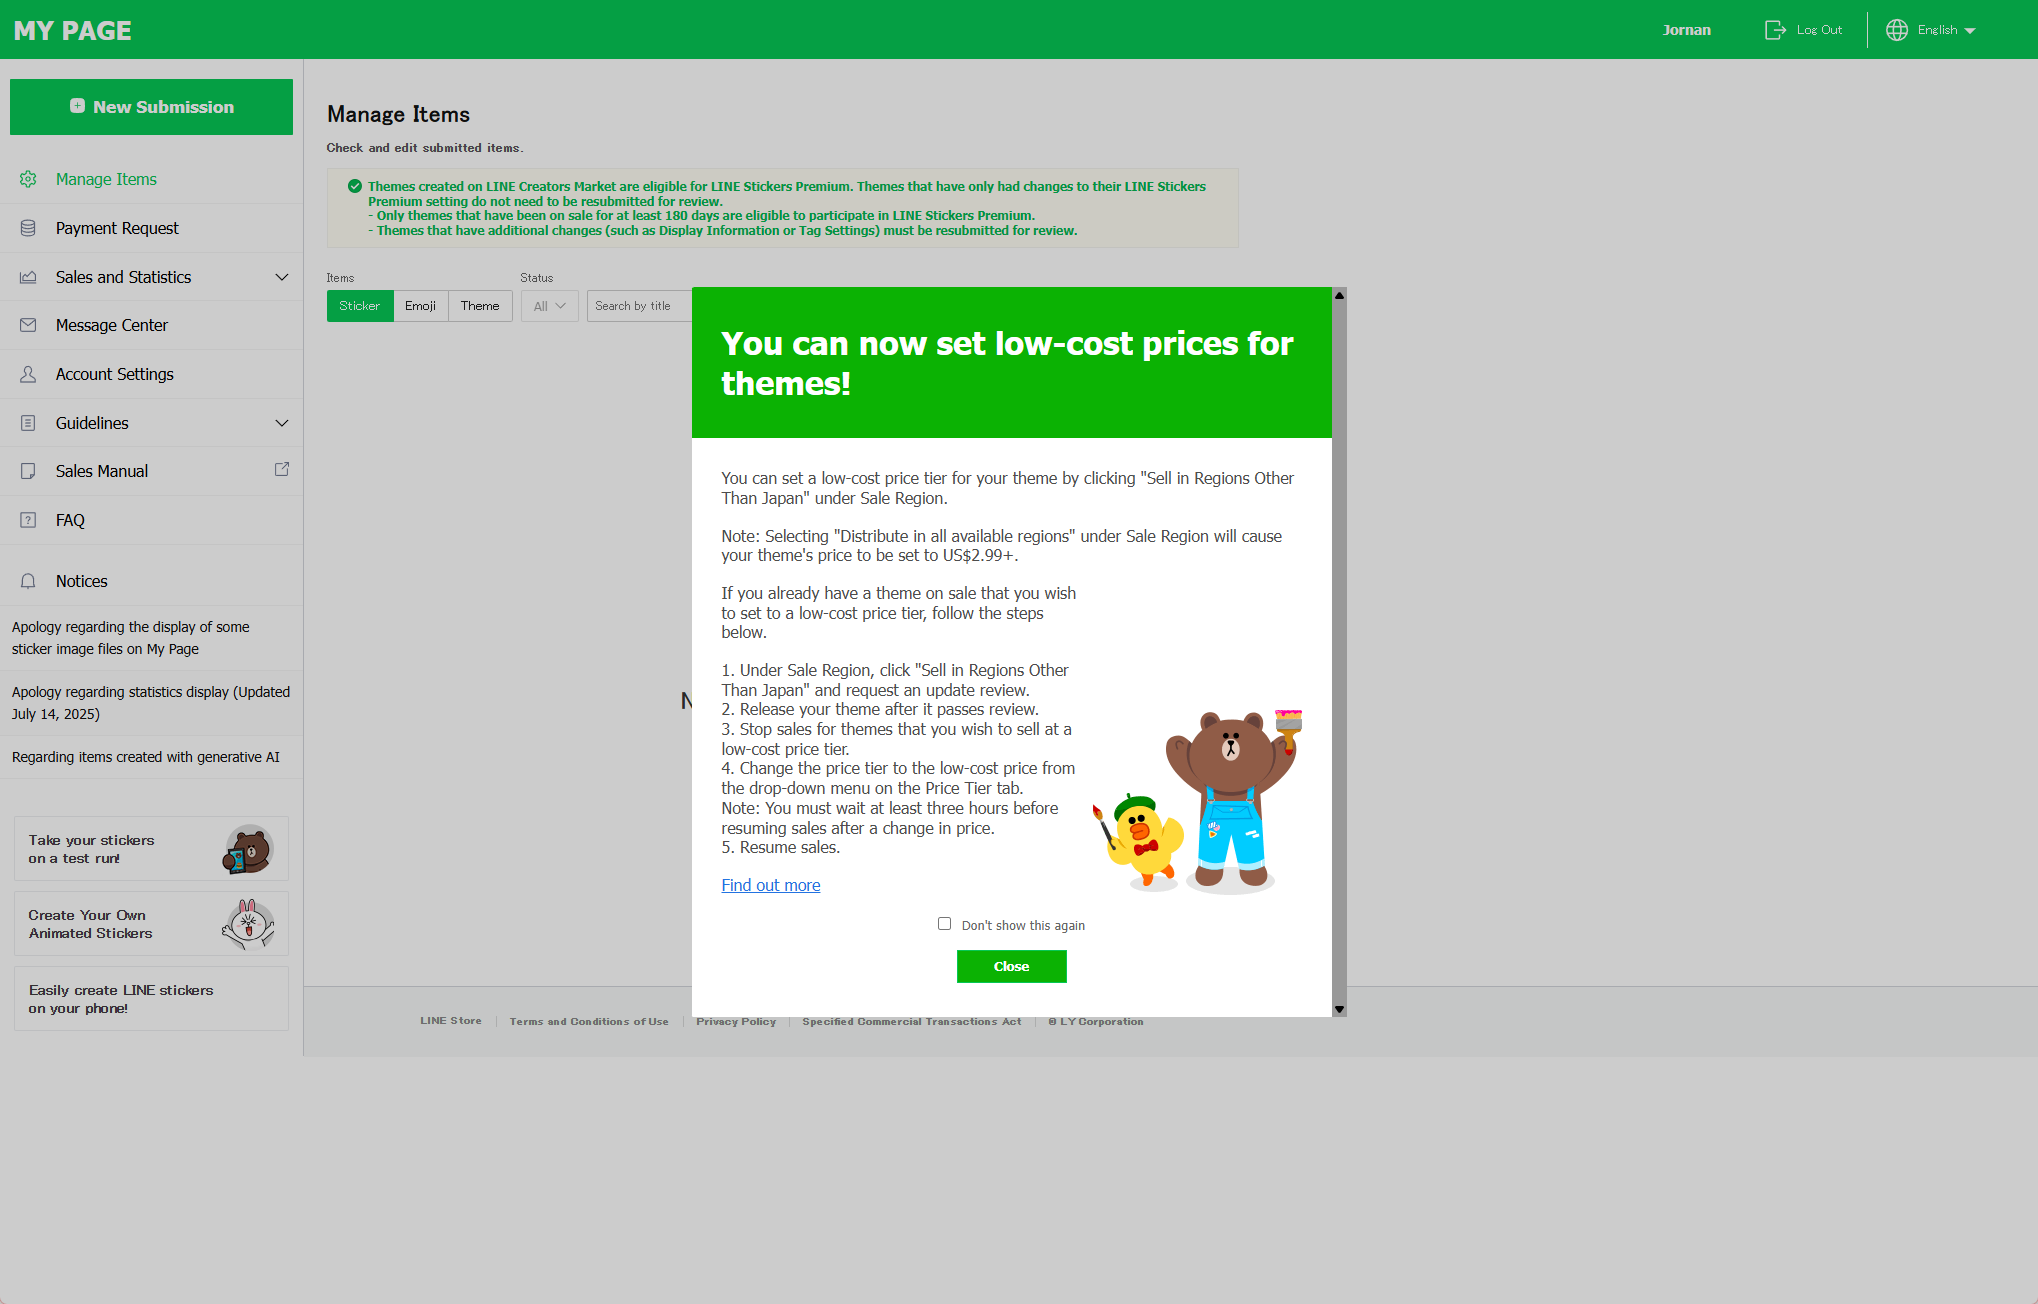The image size is (2038, 1304).
Task: Click the Jornan username in header
Action: click(x=1686, y=30)
